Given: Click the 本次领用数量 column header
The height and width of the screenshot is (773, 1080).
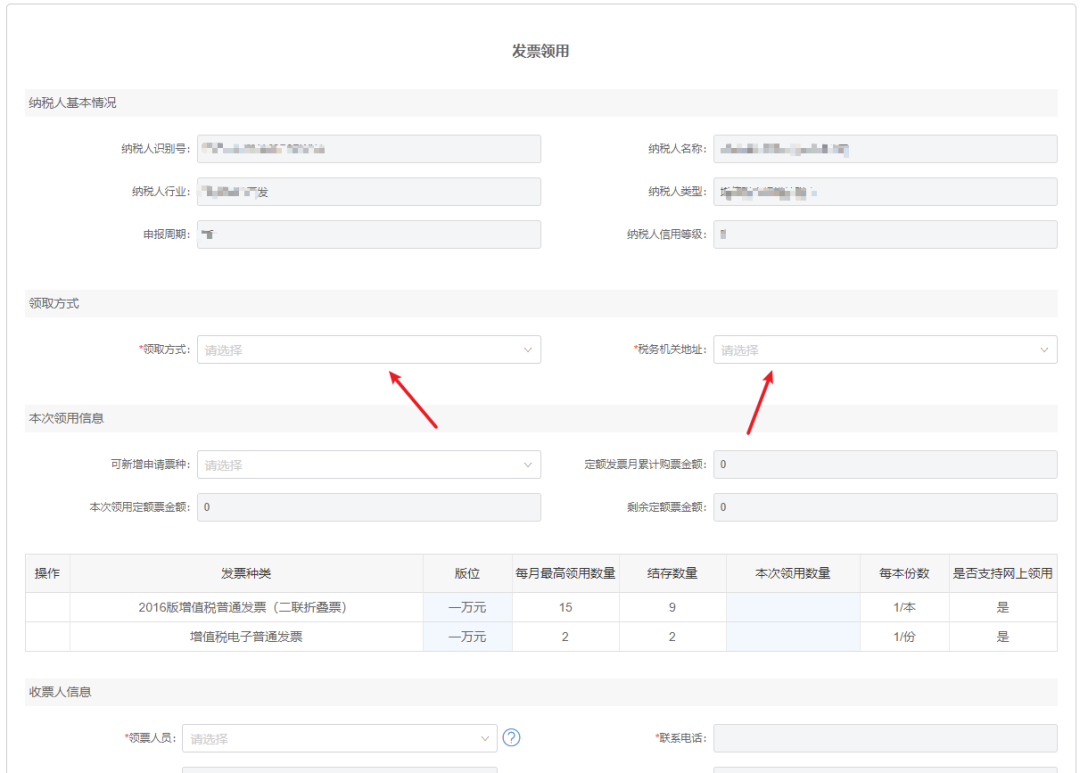Looking at the screenshot, I should click(x=793, y=574).
